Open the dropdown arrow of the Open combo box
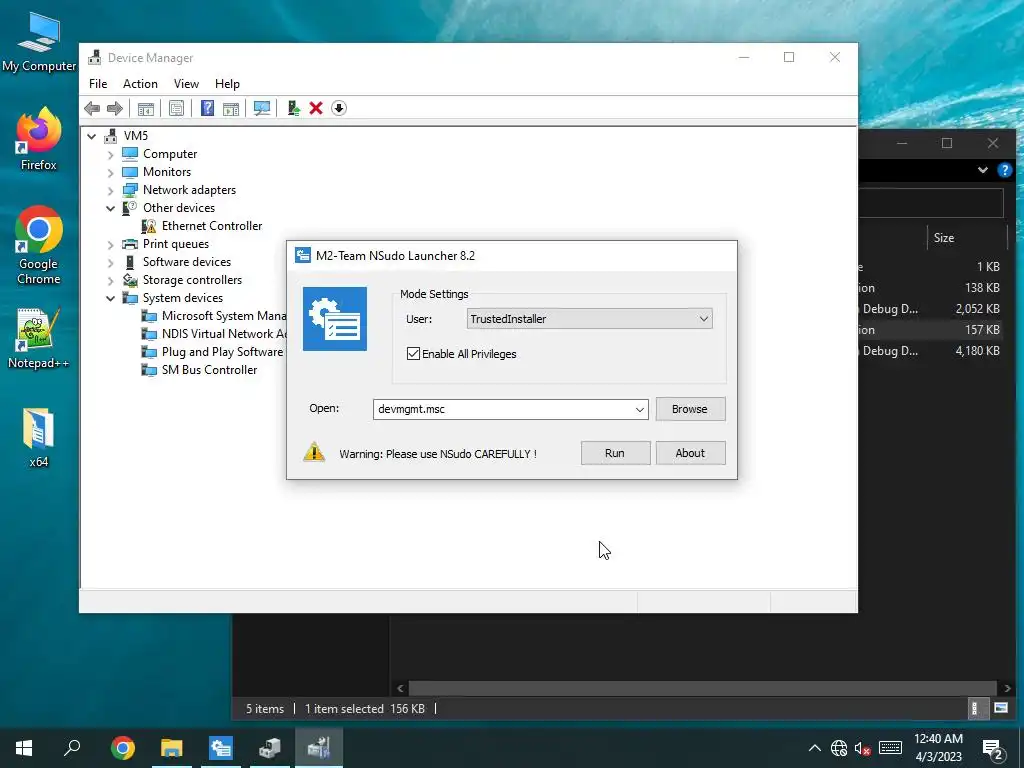 pos(640,409)
